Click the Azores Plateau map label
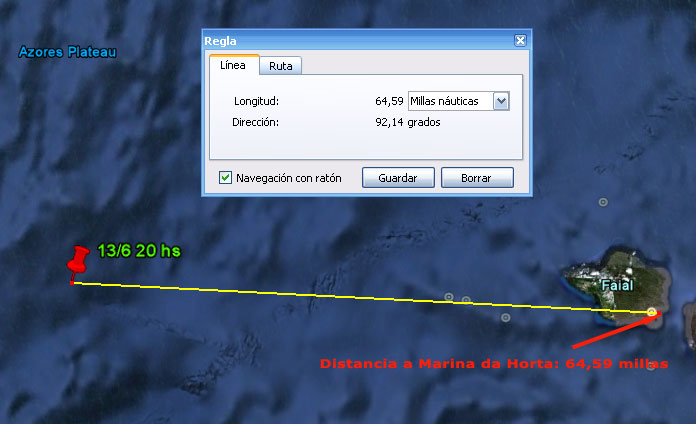The width and height of the screenshot is (696, 424). point(67,51)
